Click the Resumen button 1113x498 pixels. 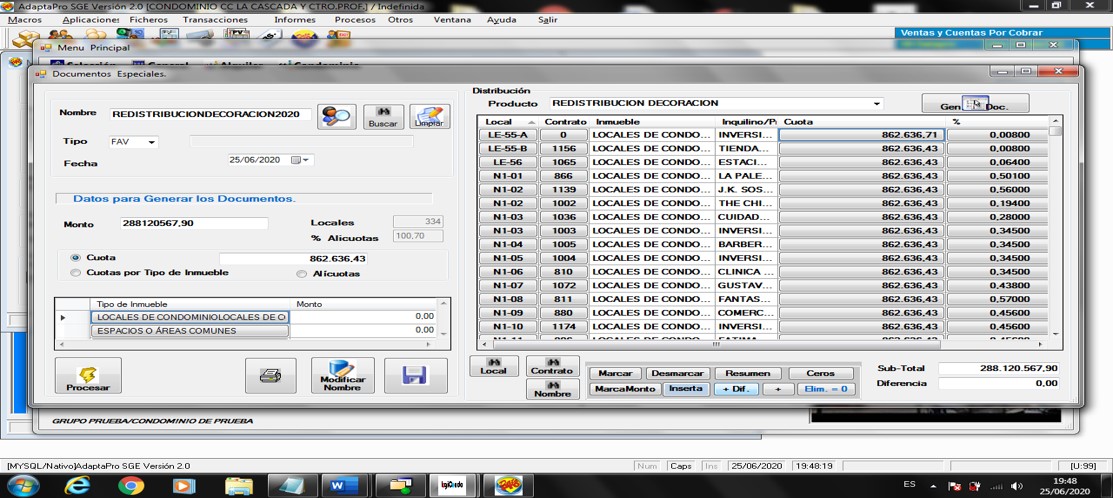click(747, 373)
